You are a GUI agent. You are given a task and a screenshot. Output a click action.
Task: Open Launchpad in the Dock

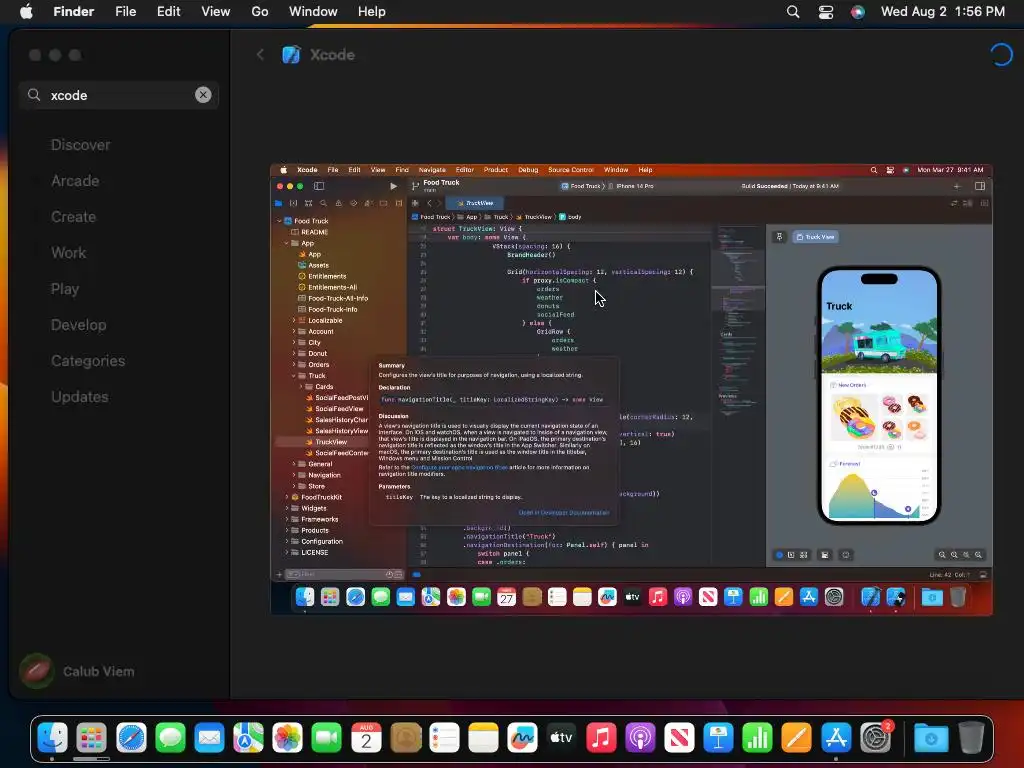91,738
